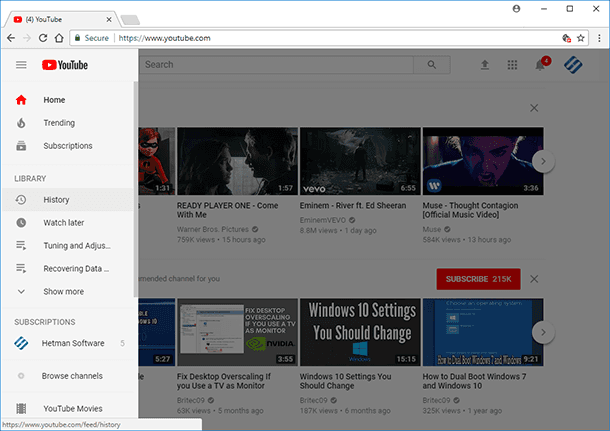Click the hamburger guide menu icon

(x=21, y=65)
